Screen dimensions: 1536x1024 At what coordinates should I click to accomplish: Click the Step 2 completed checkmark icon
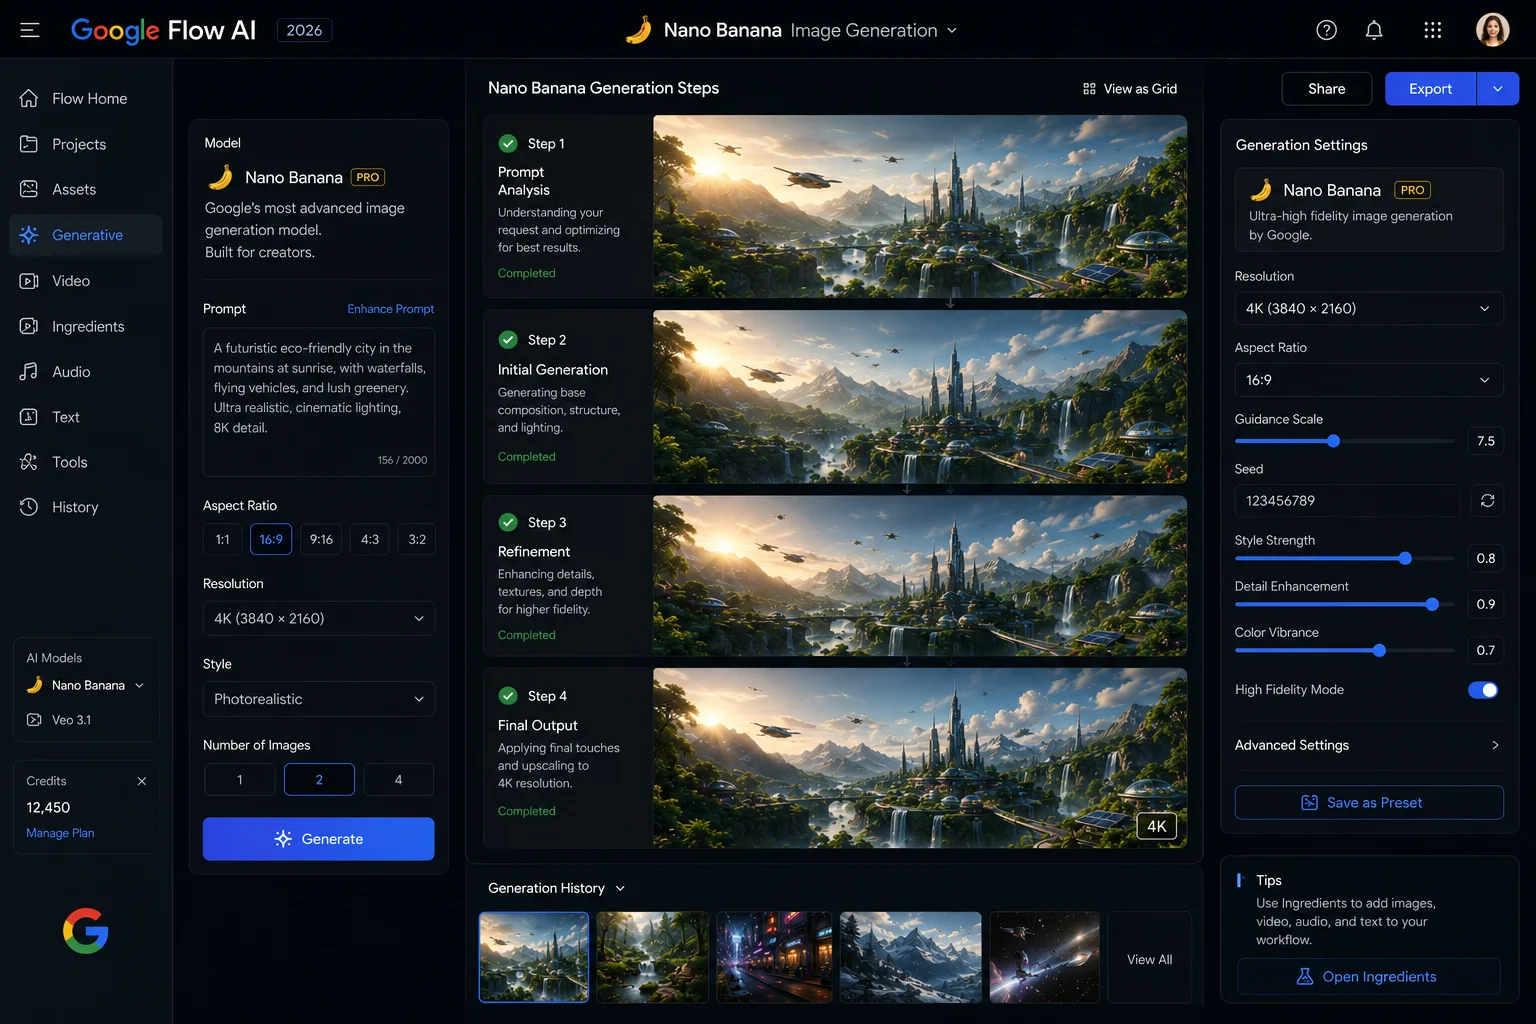click(x=508, y=339)
